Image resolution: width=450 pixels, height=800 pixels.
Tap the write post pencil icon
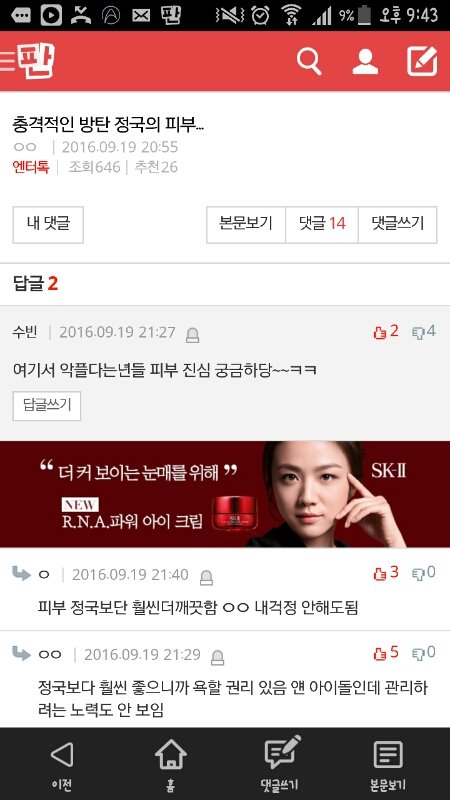422,61
